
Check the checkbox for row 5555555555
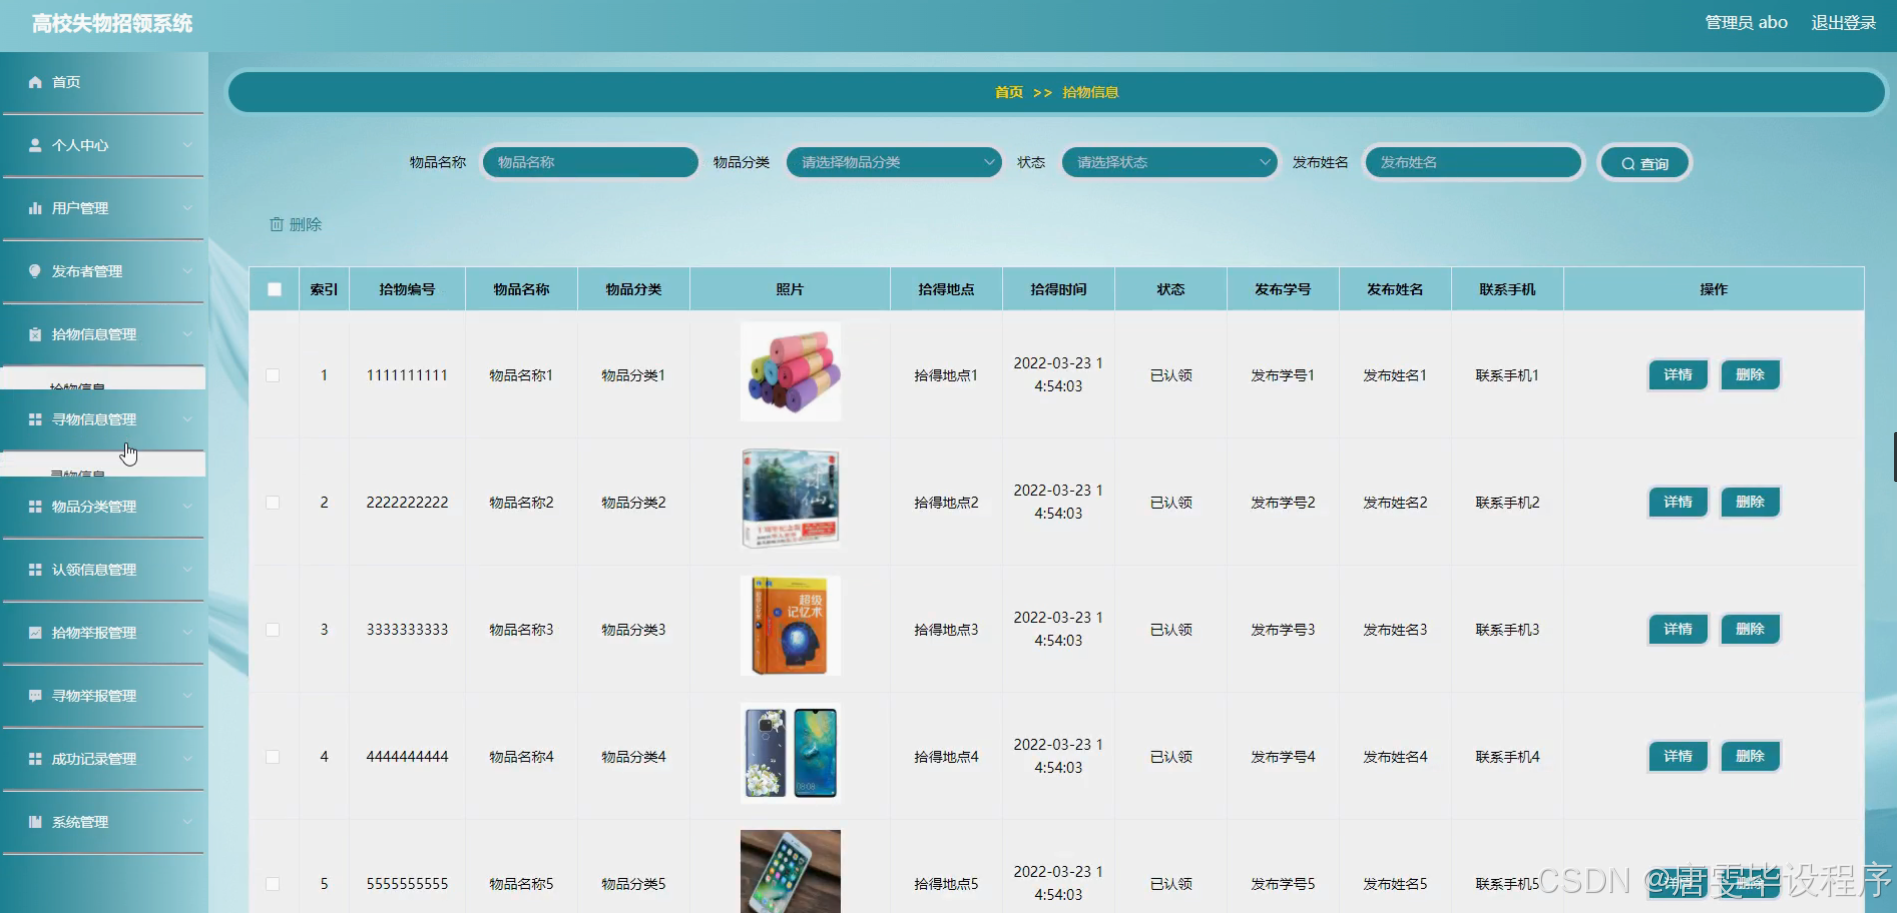pyautogui.click(x=273, y=883)
